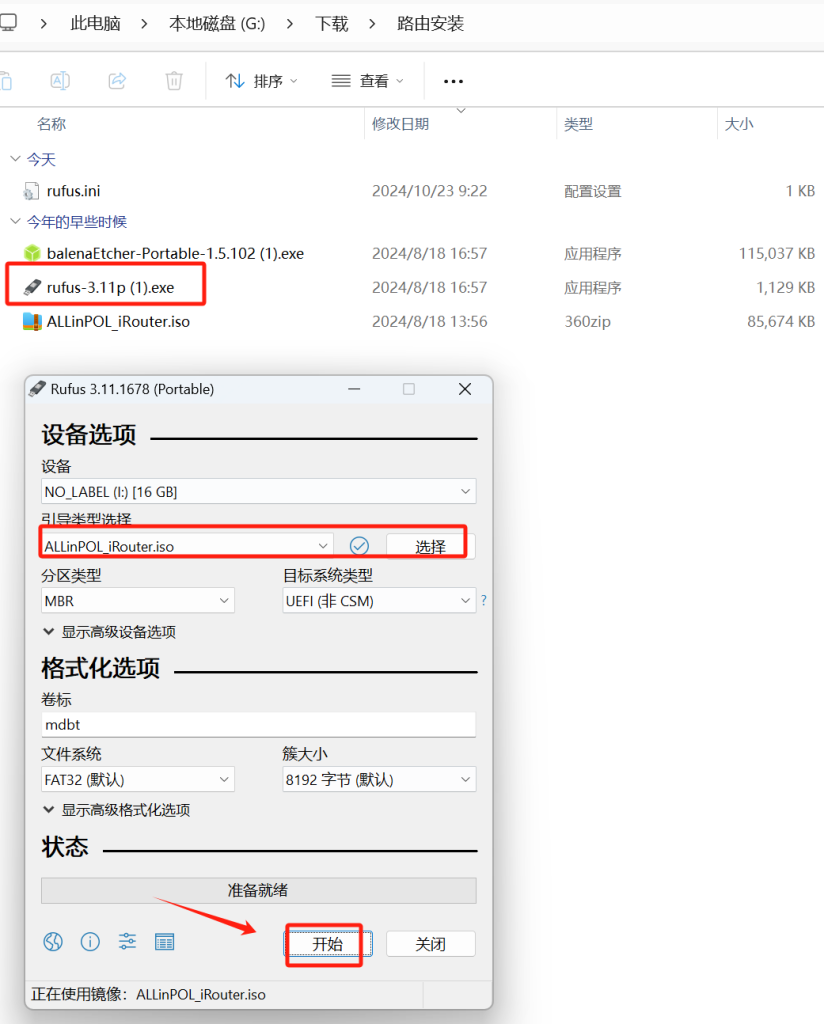Click the rename icon in Explorer toolbar
This screenshot has width=824, height=1024.
tap(60, 81)
